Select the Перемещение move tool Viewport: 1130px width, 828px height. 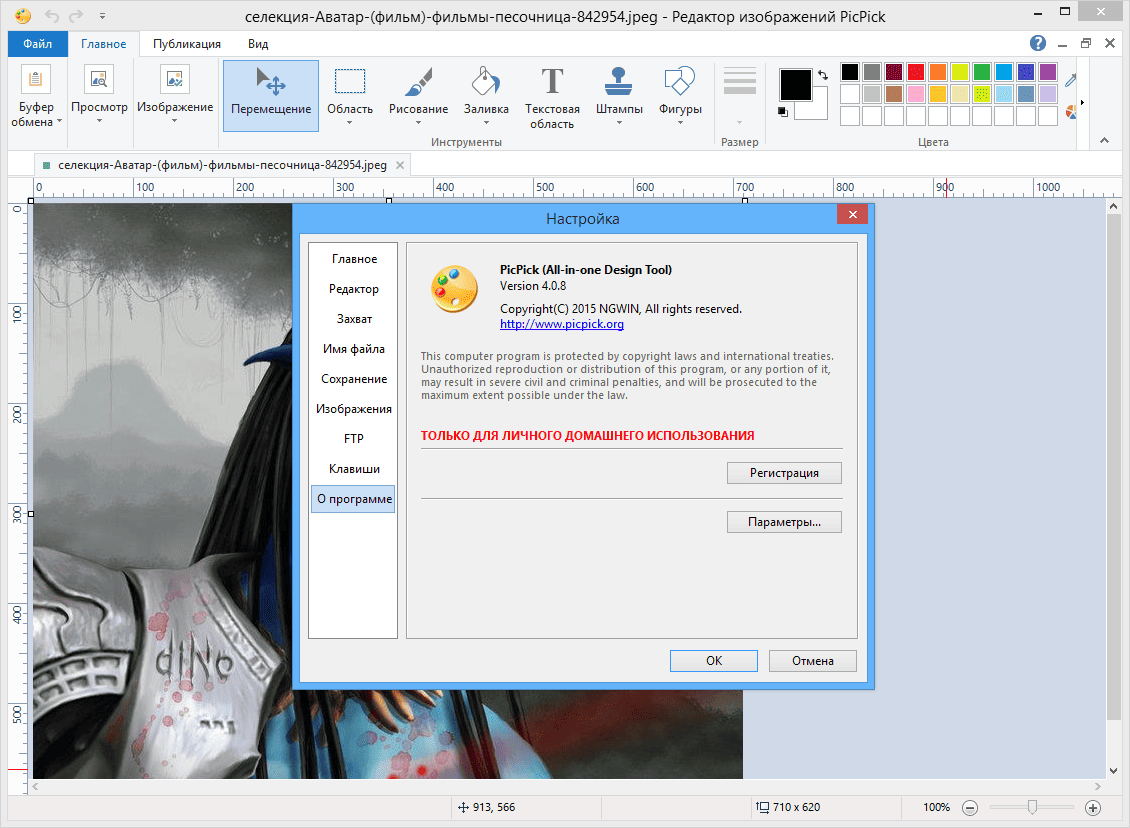click(x=271, y=96)
